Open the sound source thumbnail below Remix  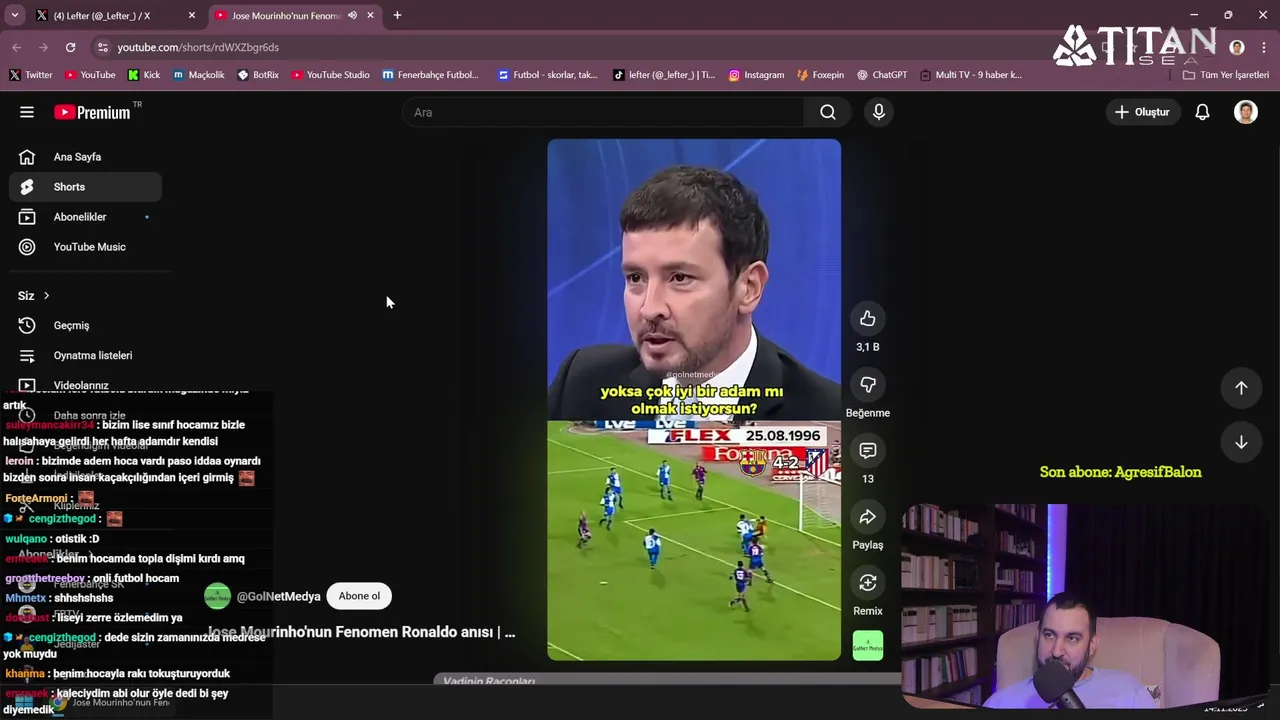(x=868, y=645)
